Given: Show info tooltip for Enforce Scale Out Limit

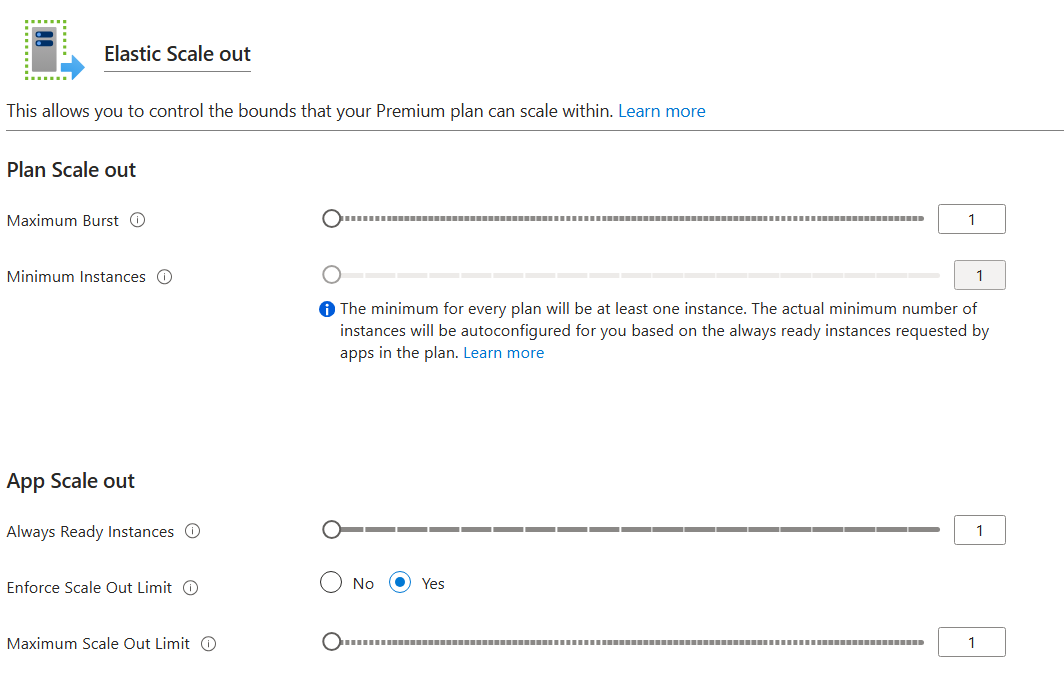Looking at the screenshot, I should (191, 588).
